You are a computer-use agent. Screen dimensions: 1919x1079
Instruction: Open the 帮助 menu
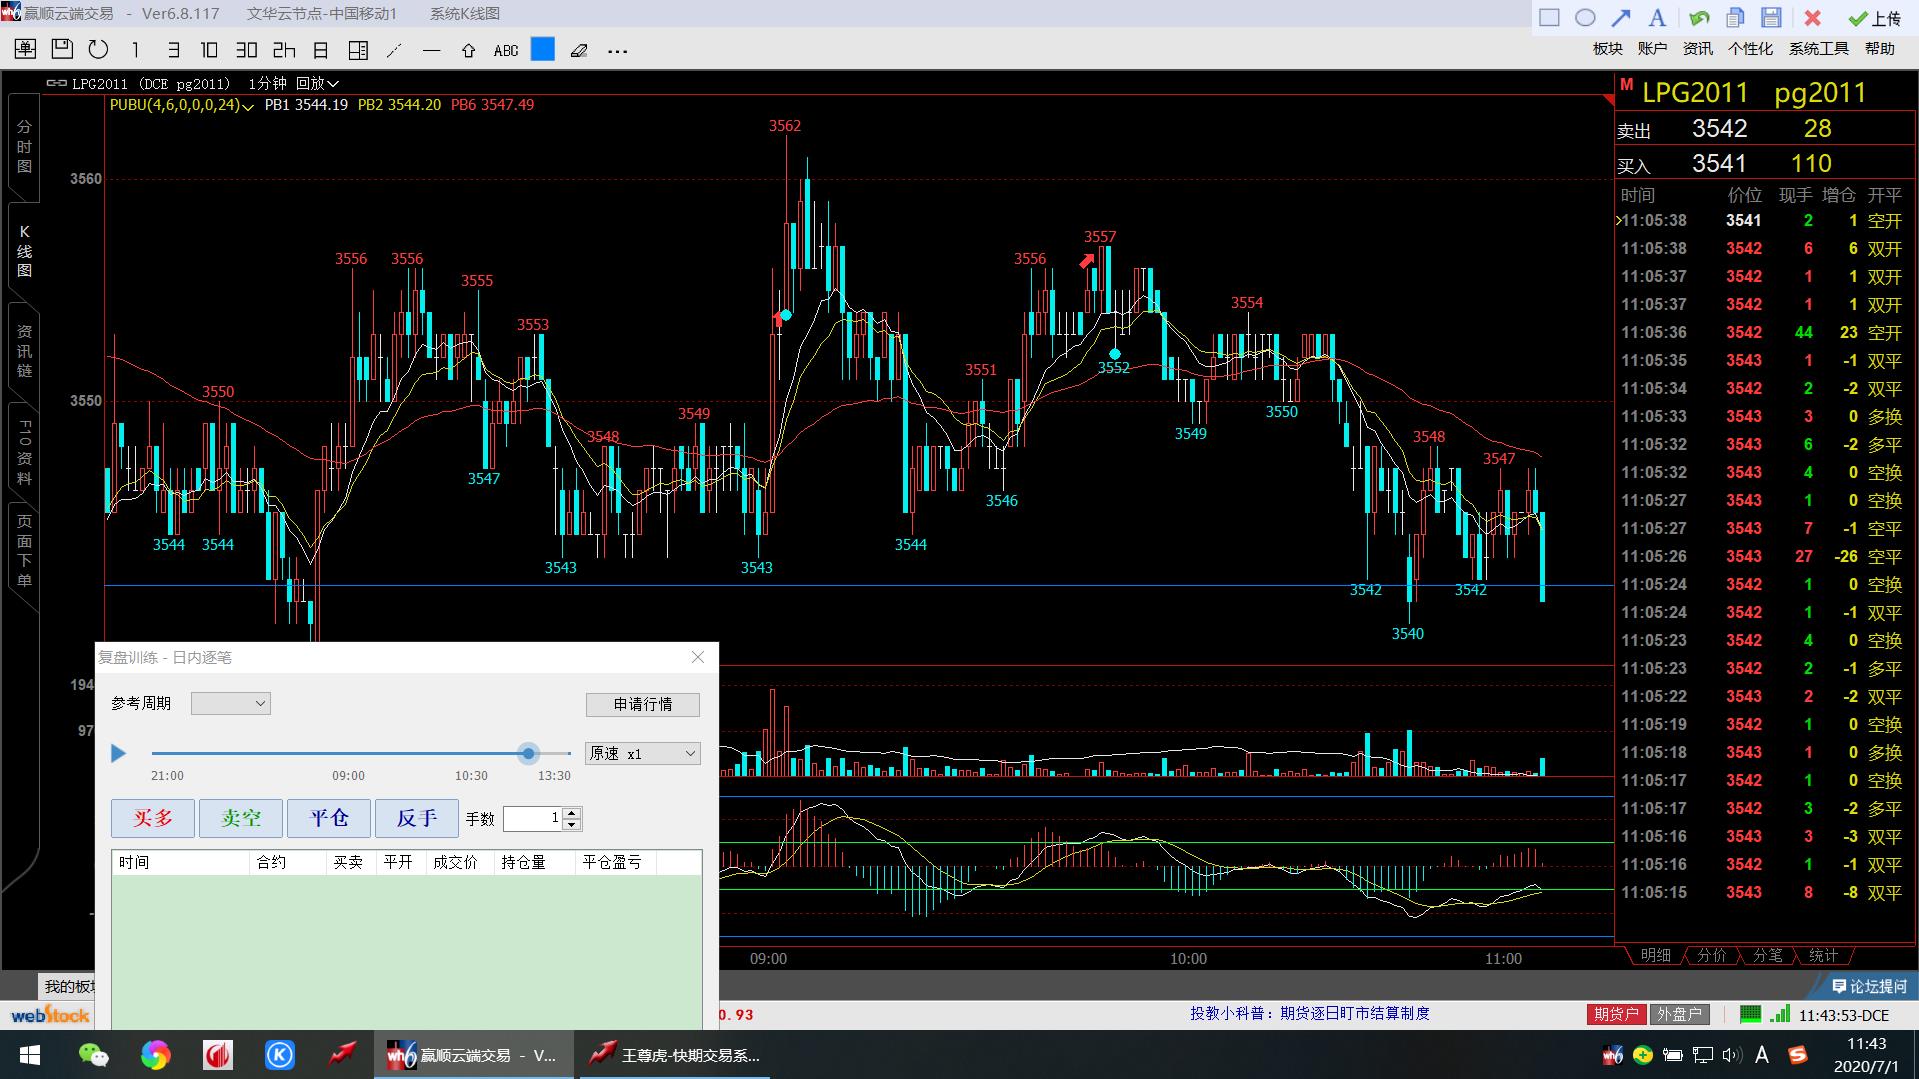click(1879, 48)
